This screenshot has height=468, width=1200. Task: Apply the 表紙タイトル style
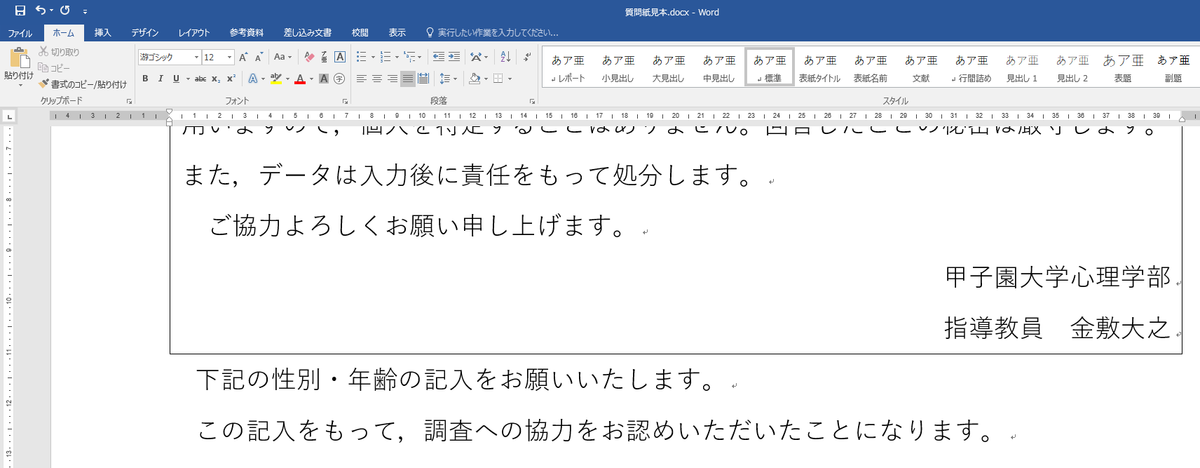pyautogui.click(x=820, y=66)
